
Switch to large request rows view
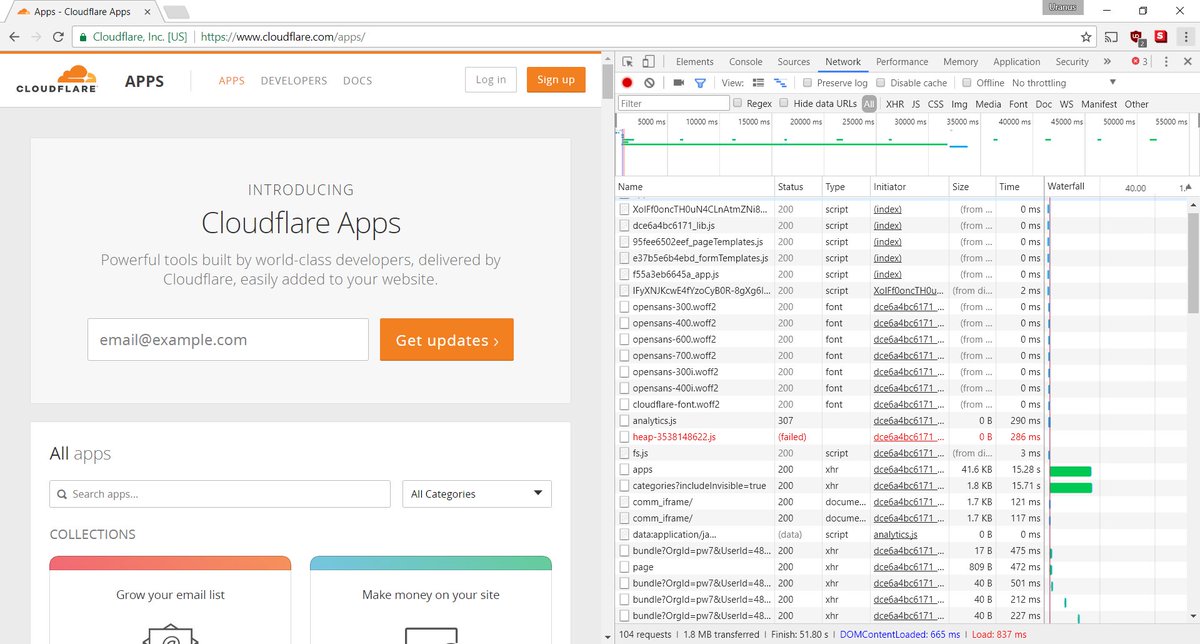tap(758, 83)
